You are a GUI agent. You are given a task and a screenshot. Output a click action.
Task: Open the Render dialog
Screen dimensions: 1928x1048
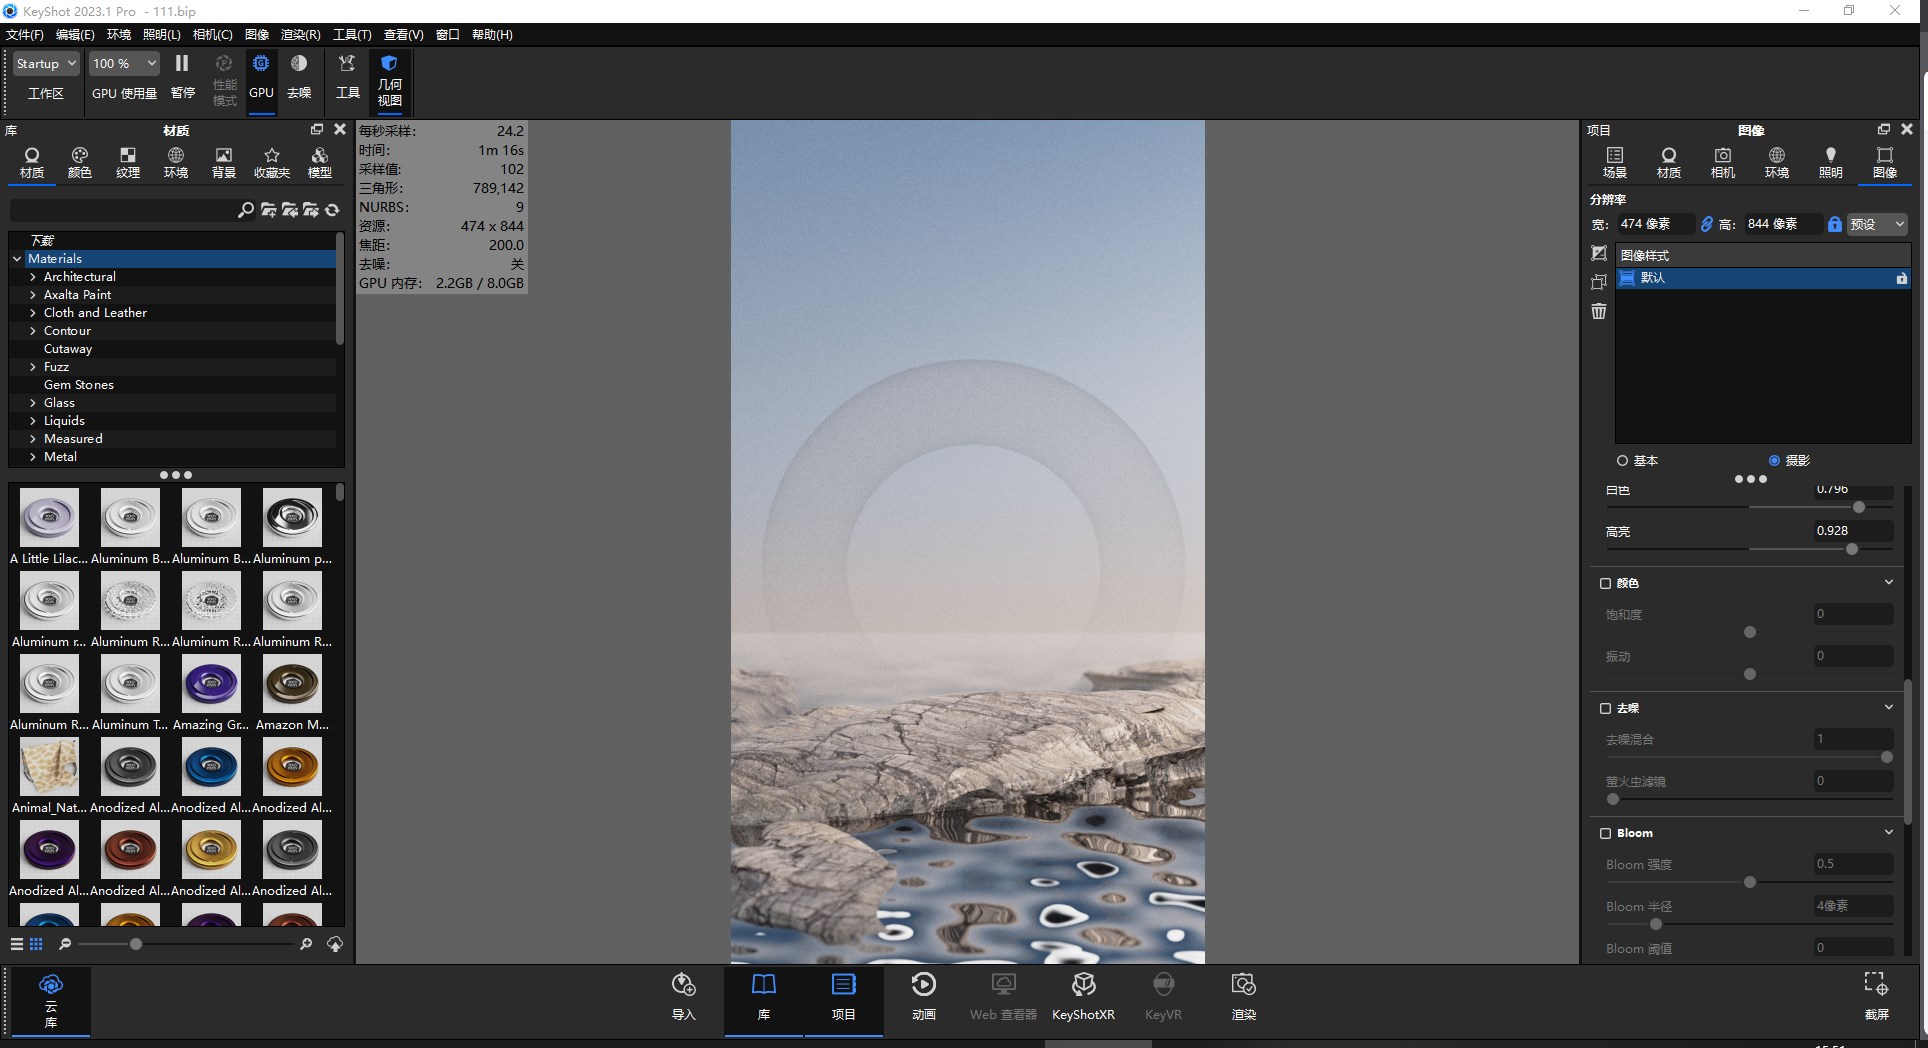1244,996
